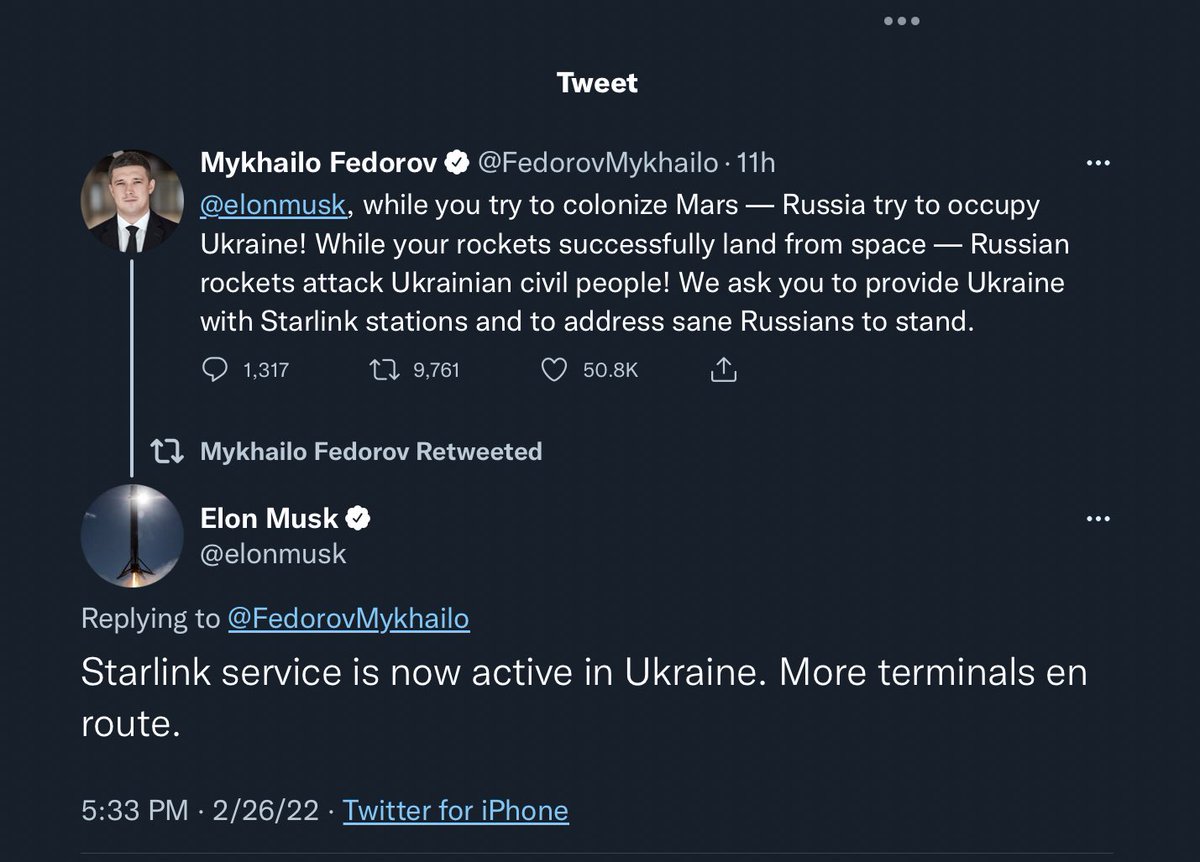
Task: Click the @elonmusk mention in Fedorov's tweet
Action: point(274,205)
